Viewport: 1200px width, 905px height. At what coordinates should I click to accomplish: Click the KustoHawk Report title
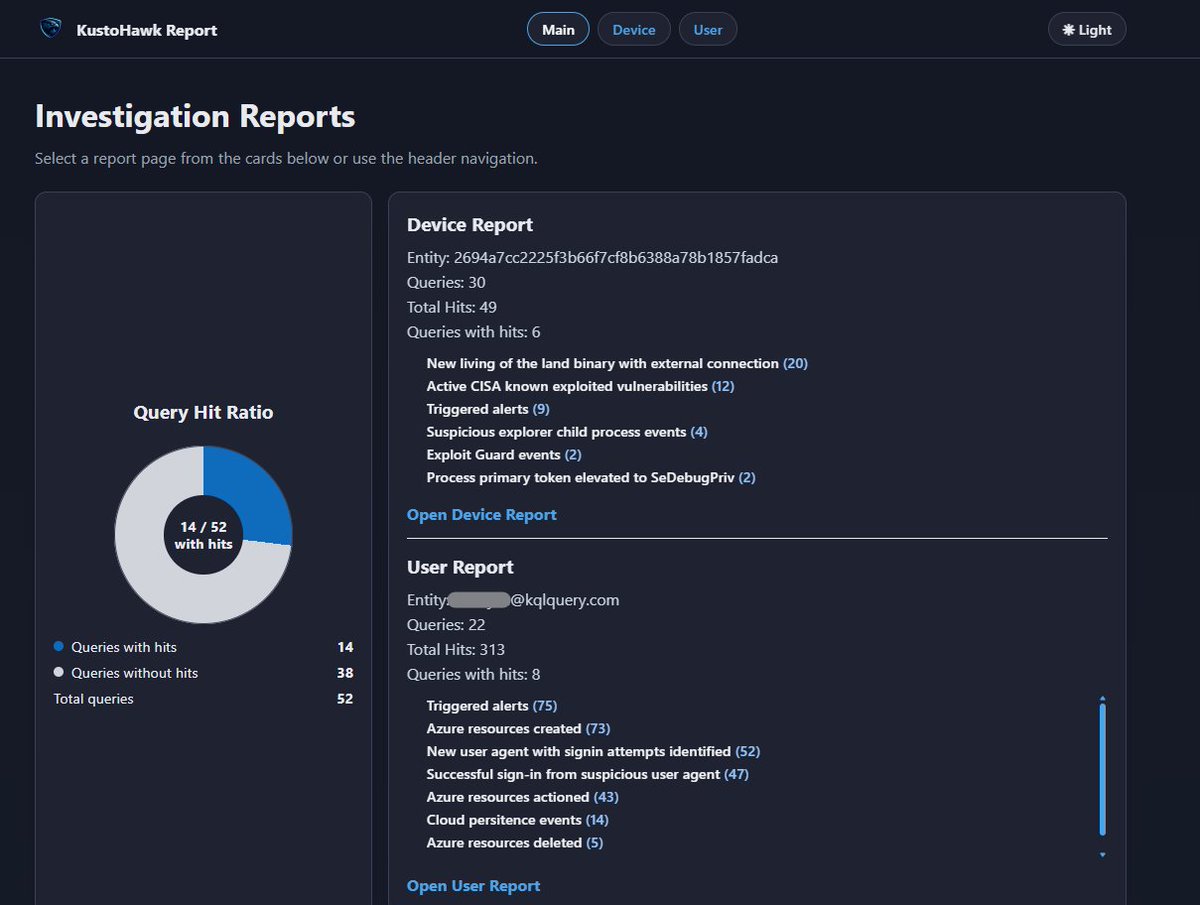pyautogui.click(x=147, y=30)
